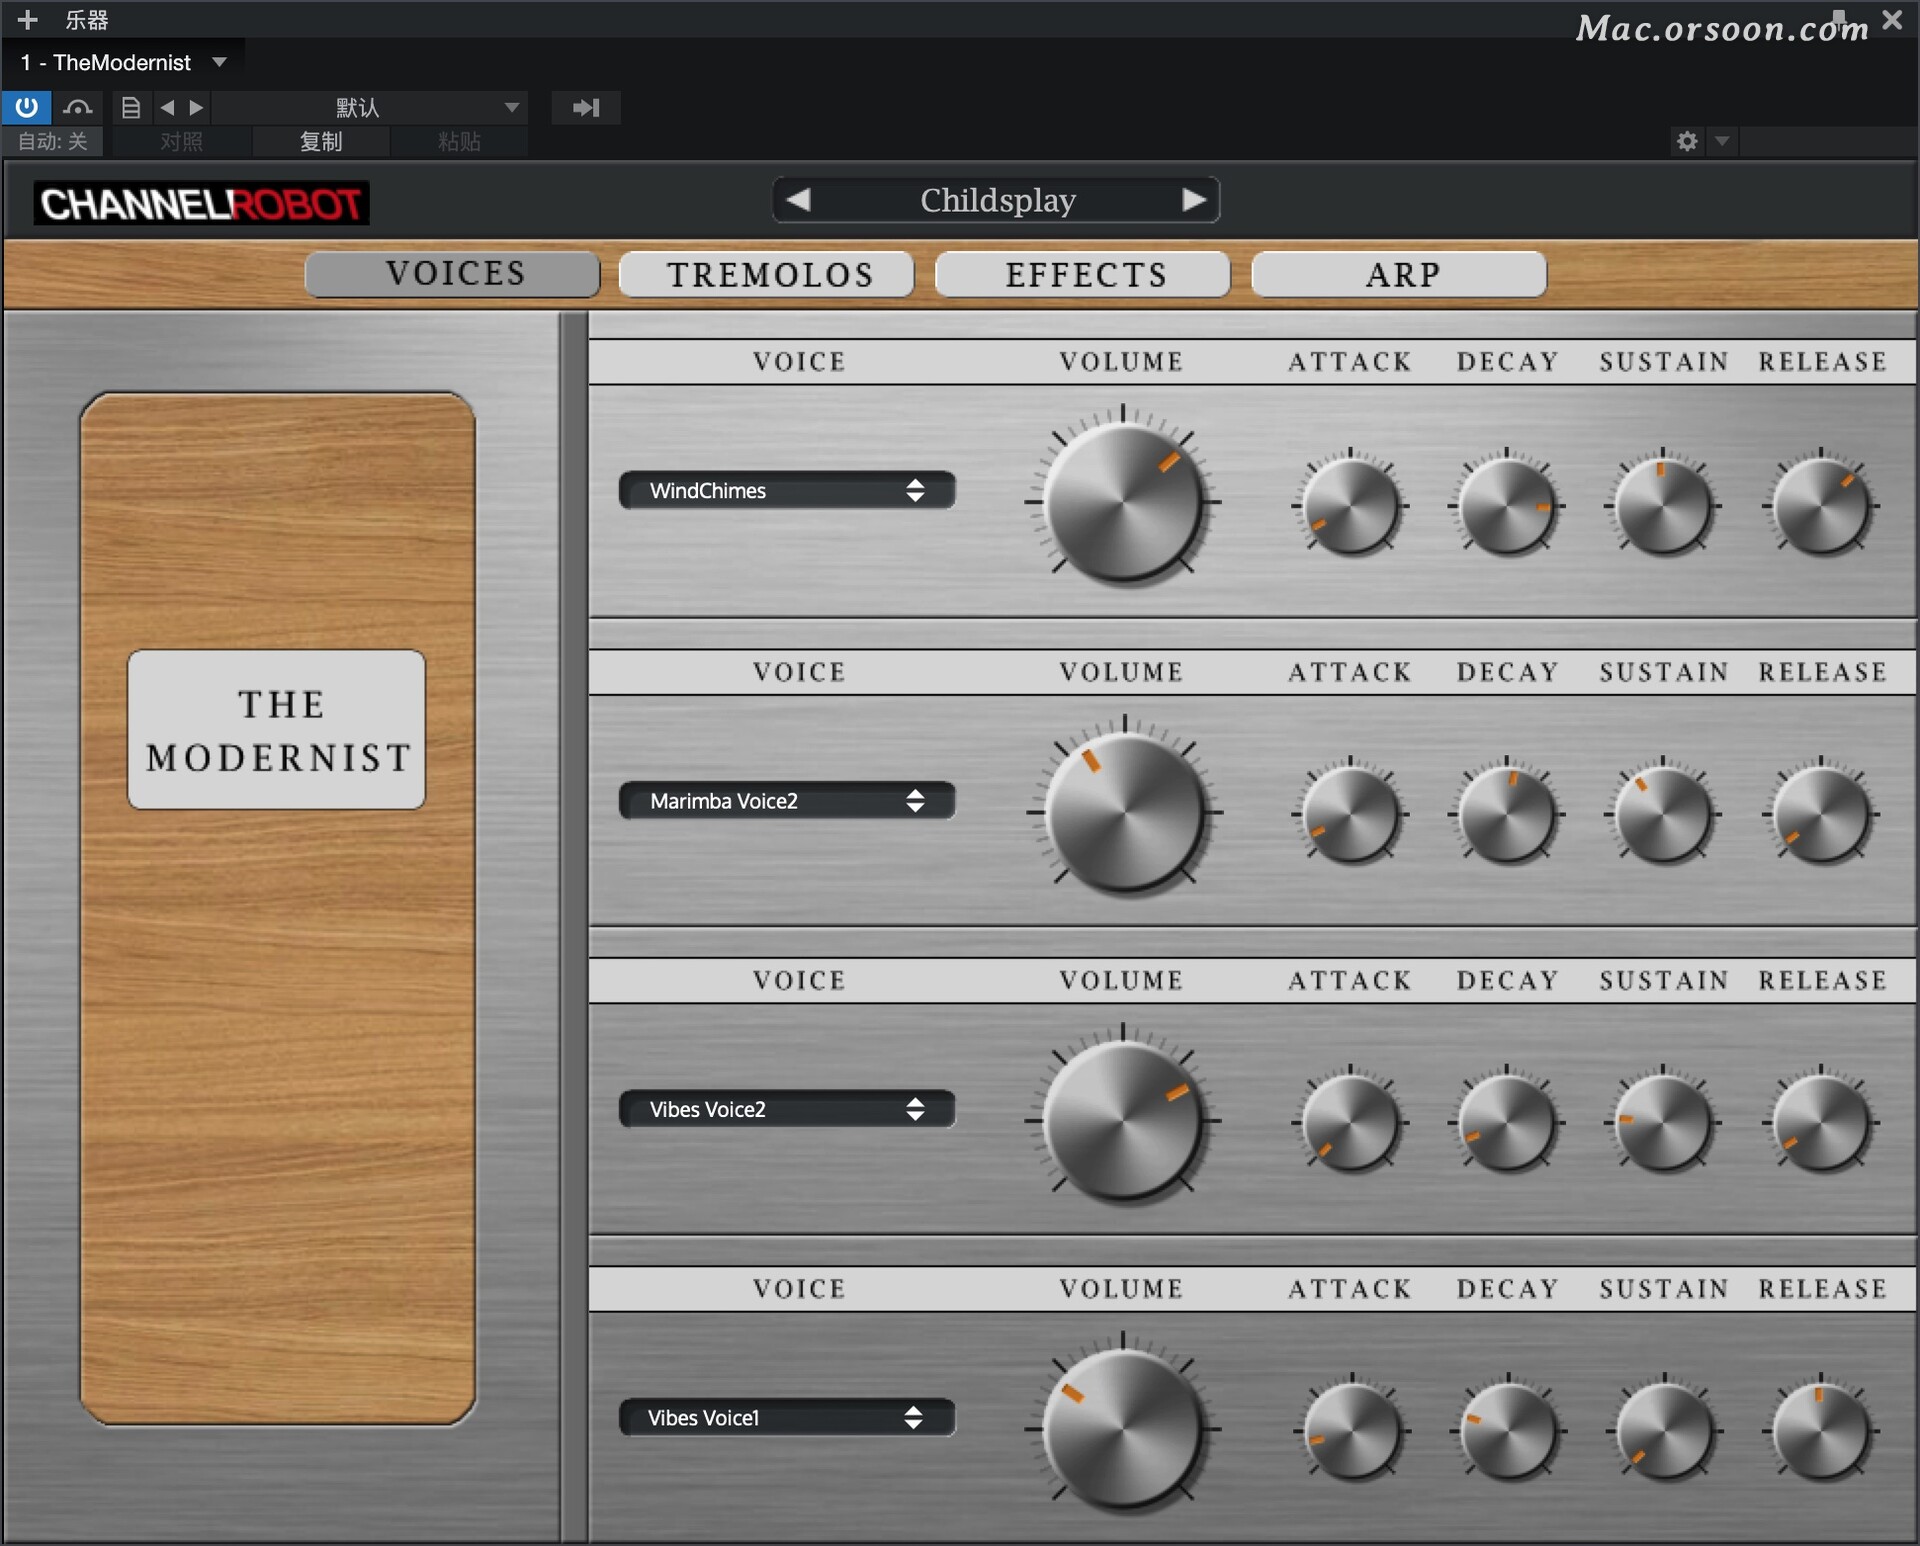The image size is (1920, 1546).
Task: Open the Marimba Voice2 voice selector
Action: (787, 801)
